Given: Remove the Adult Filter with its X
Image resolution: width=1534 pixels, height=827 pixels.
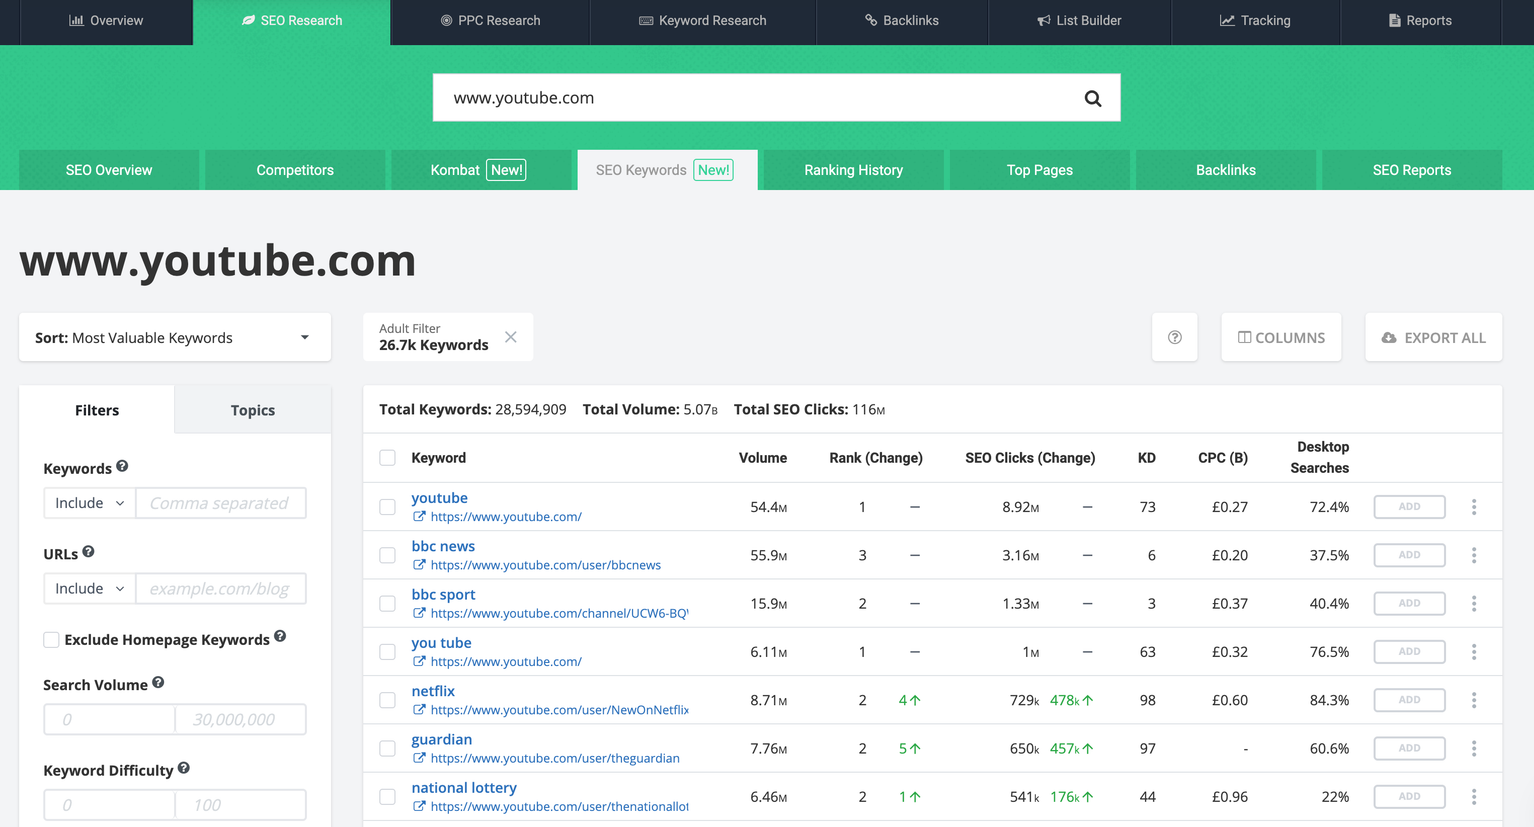Looking at the screenshot, I should (511, 337).
